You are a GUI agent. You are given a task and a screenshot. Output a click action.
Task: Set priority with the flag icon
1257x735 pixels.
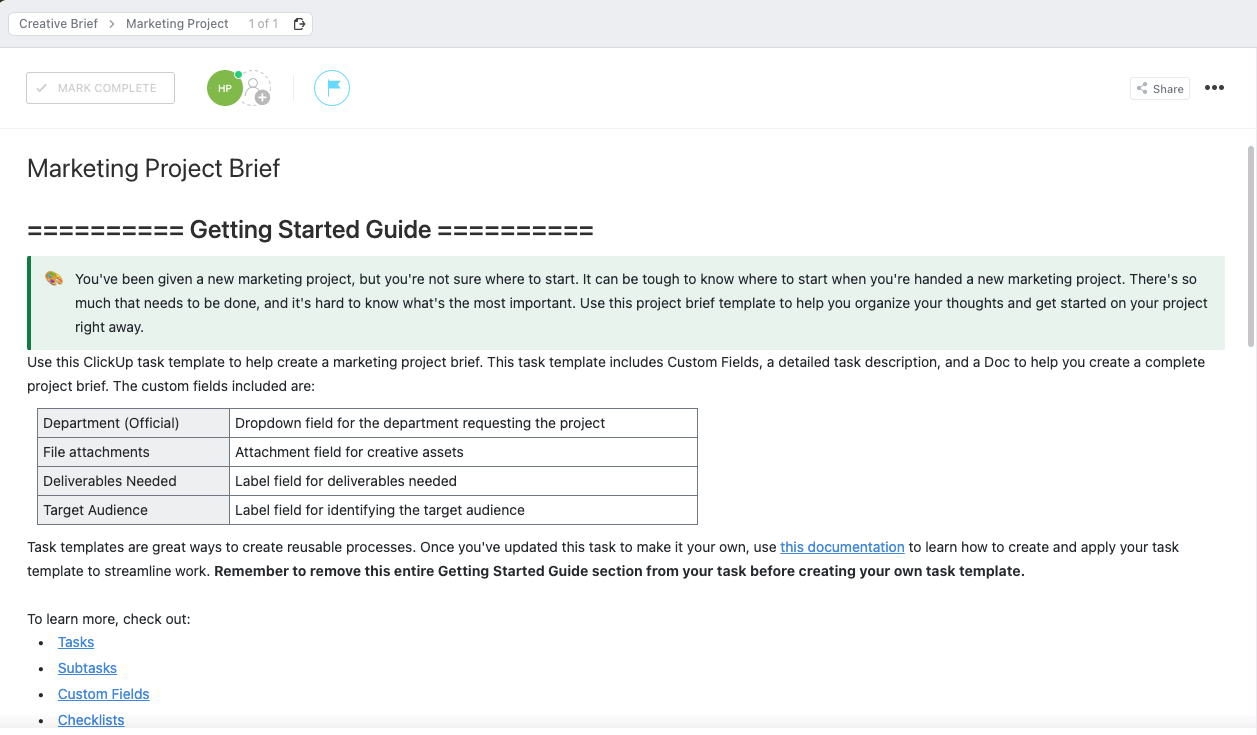[x=332, y=88]
